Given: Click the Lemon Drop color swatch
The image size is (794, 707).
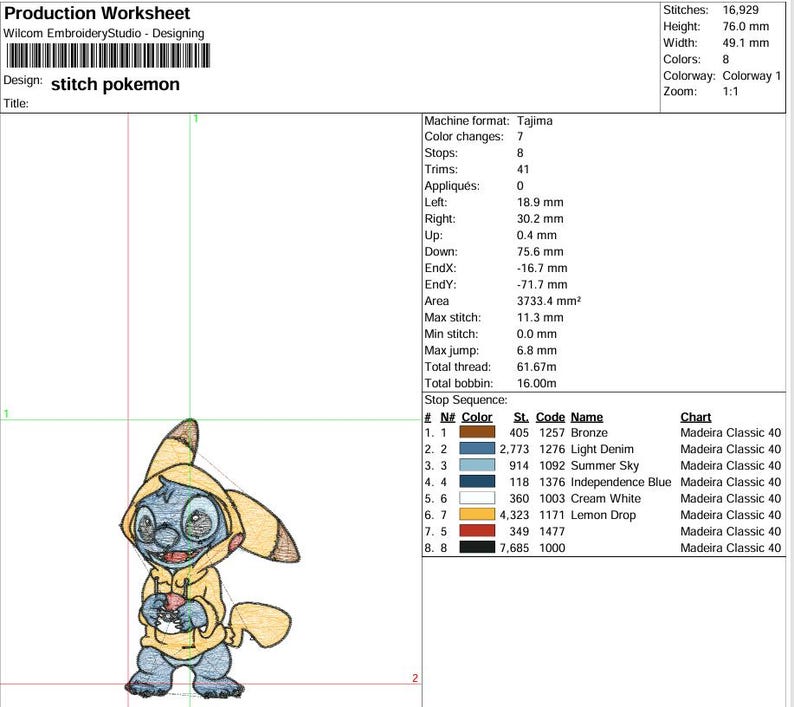Looking at the screenshot, I should pyautogui.click(x=477, y=515).
